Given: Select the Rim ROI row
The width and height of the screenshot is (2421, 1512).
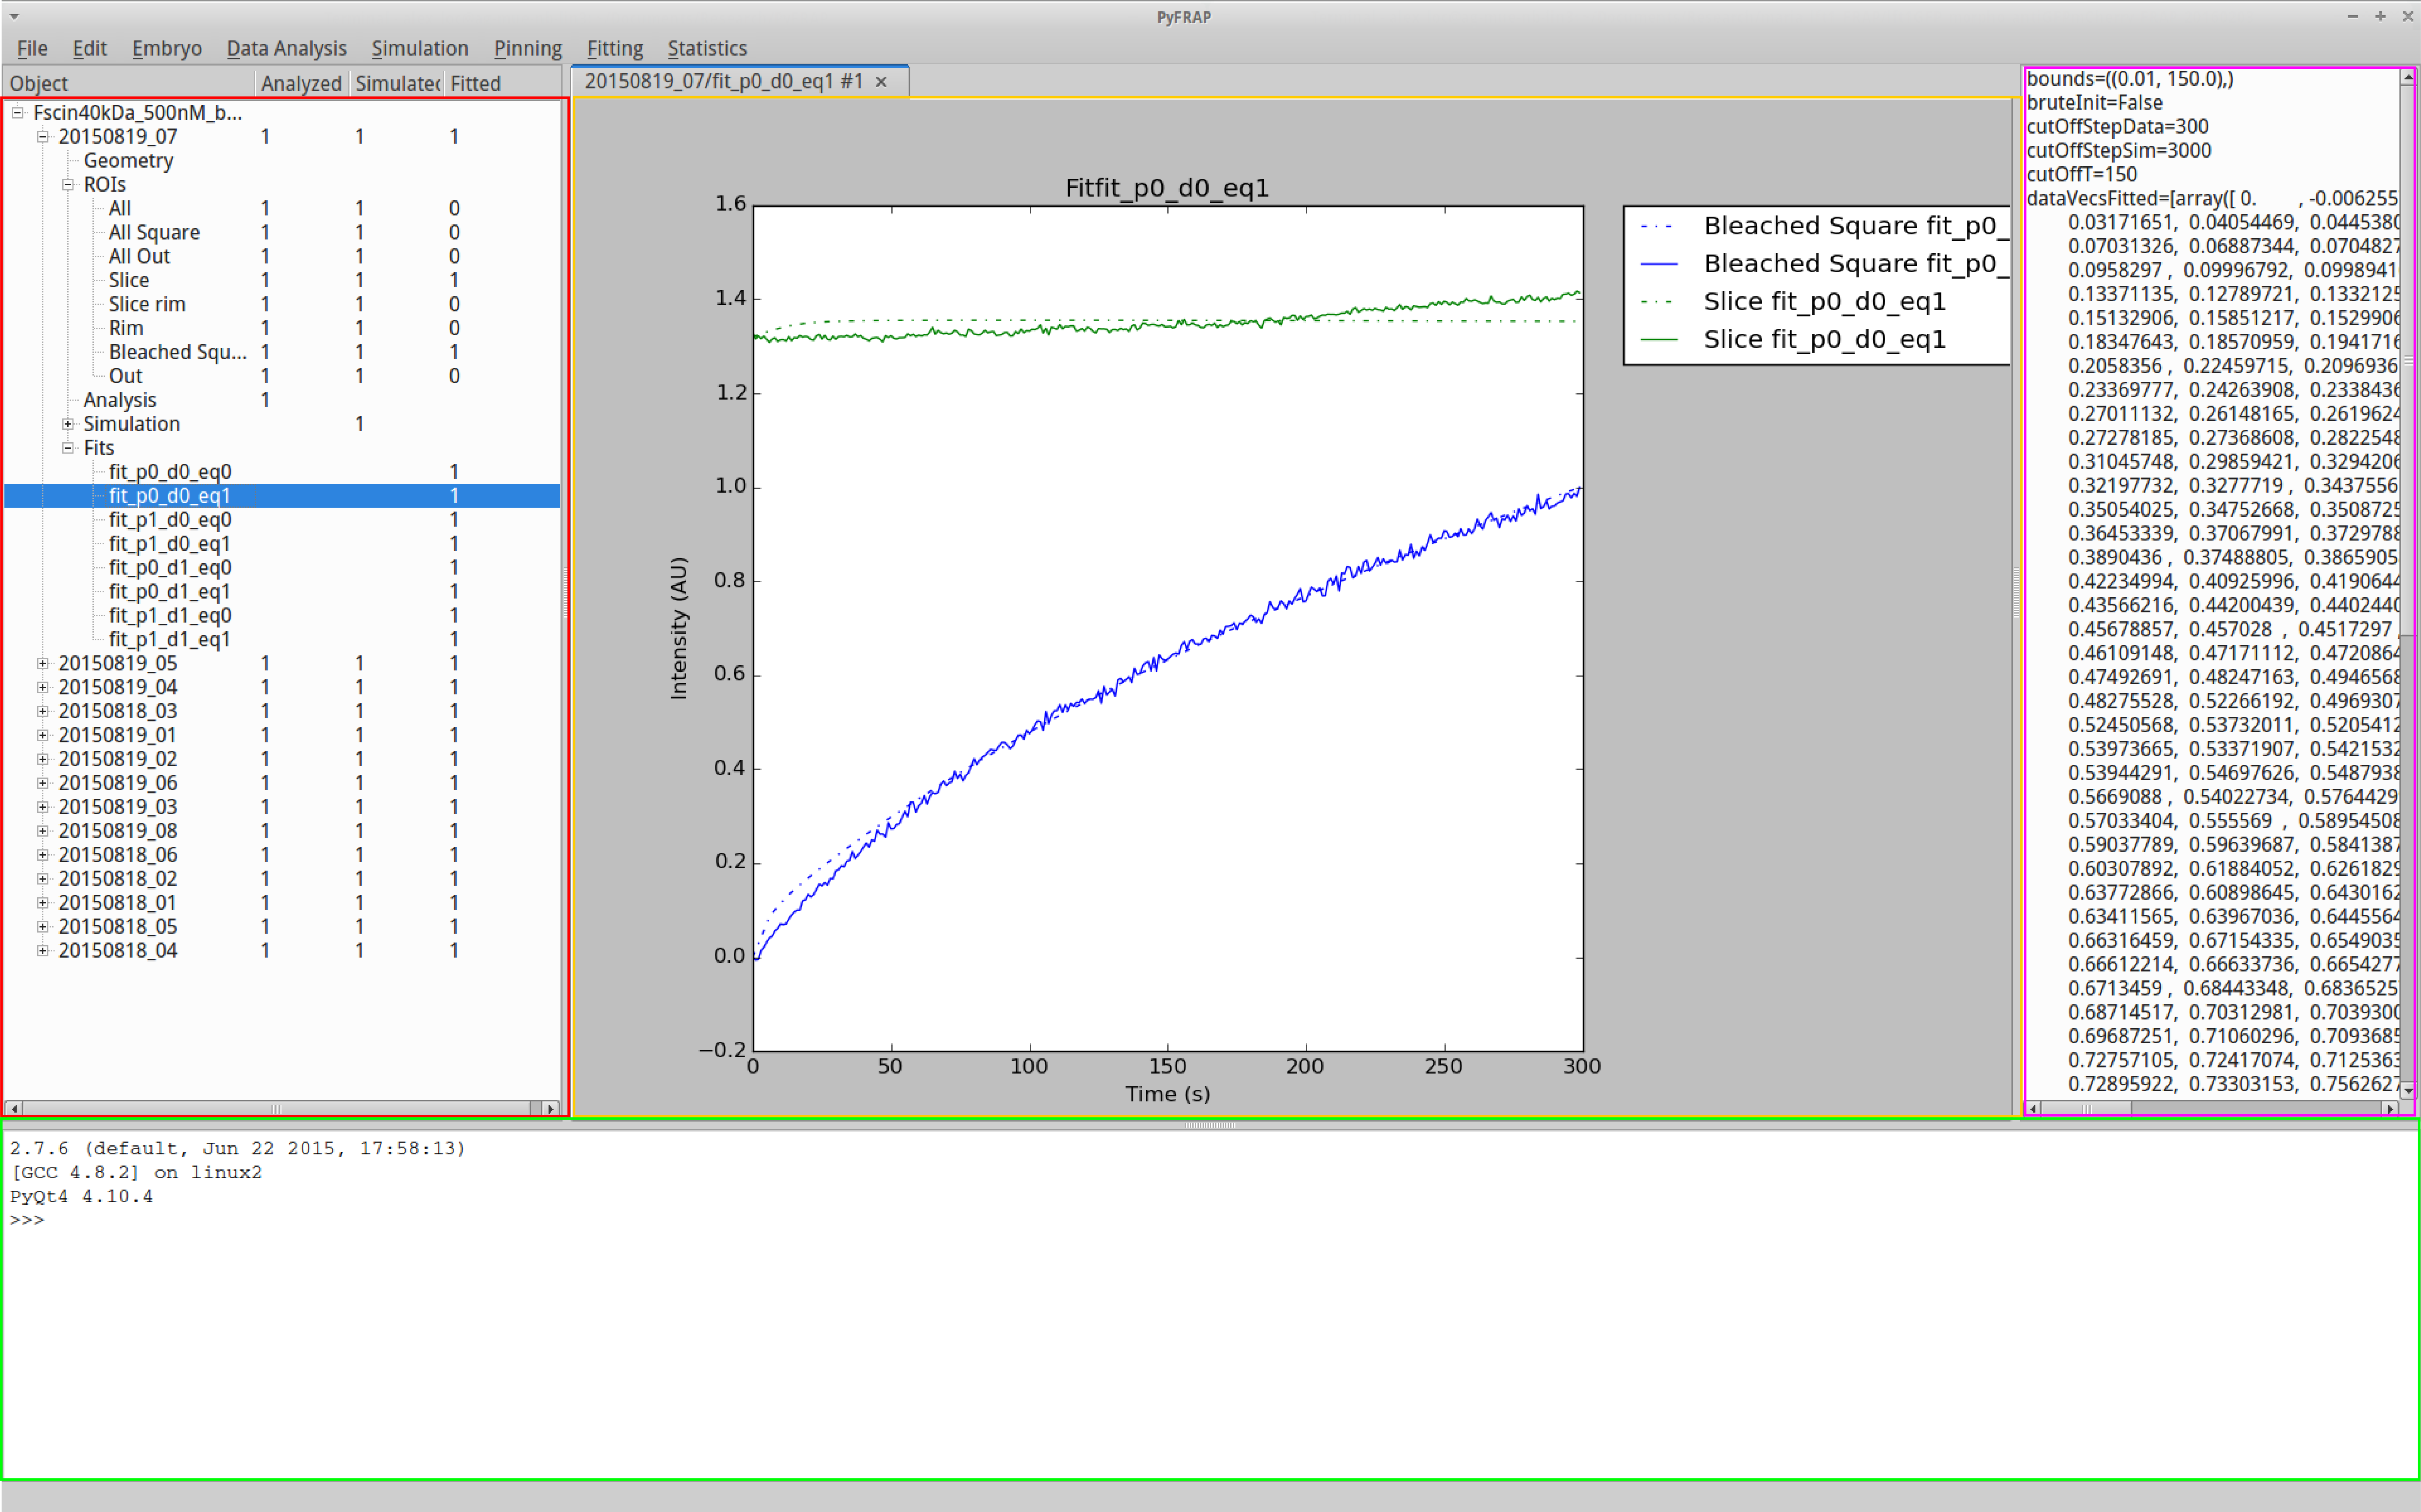Looking at the screenshot, I should [282, 328].
